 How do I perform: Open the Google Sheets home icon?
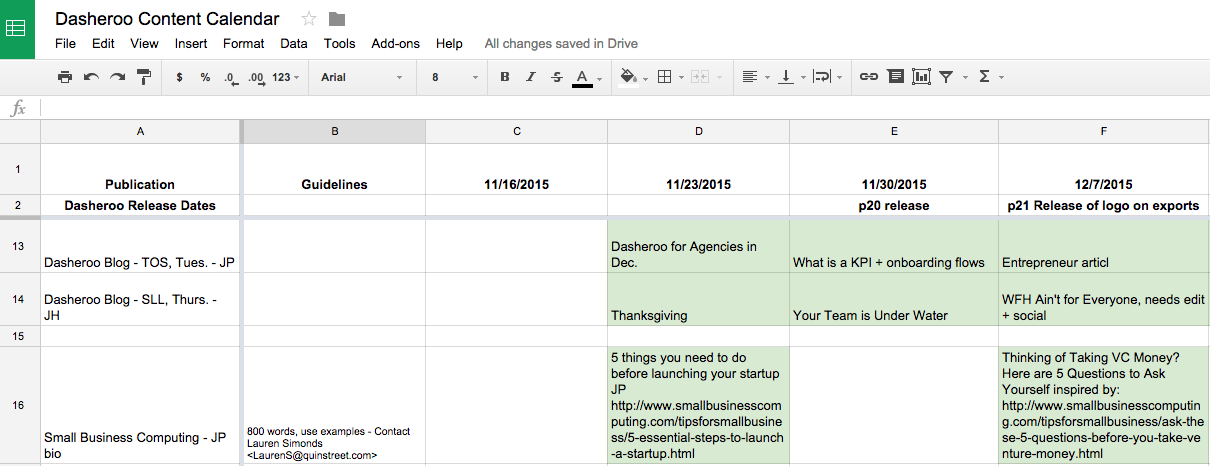(x=17, y=29)
